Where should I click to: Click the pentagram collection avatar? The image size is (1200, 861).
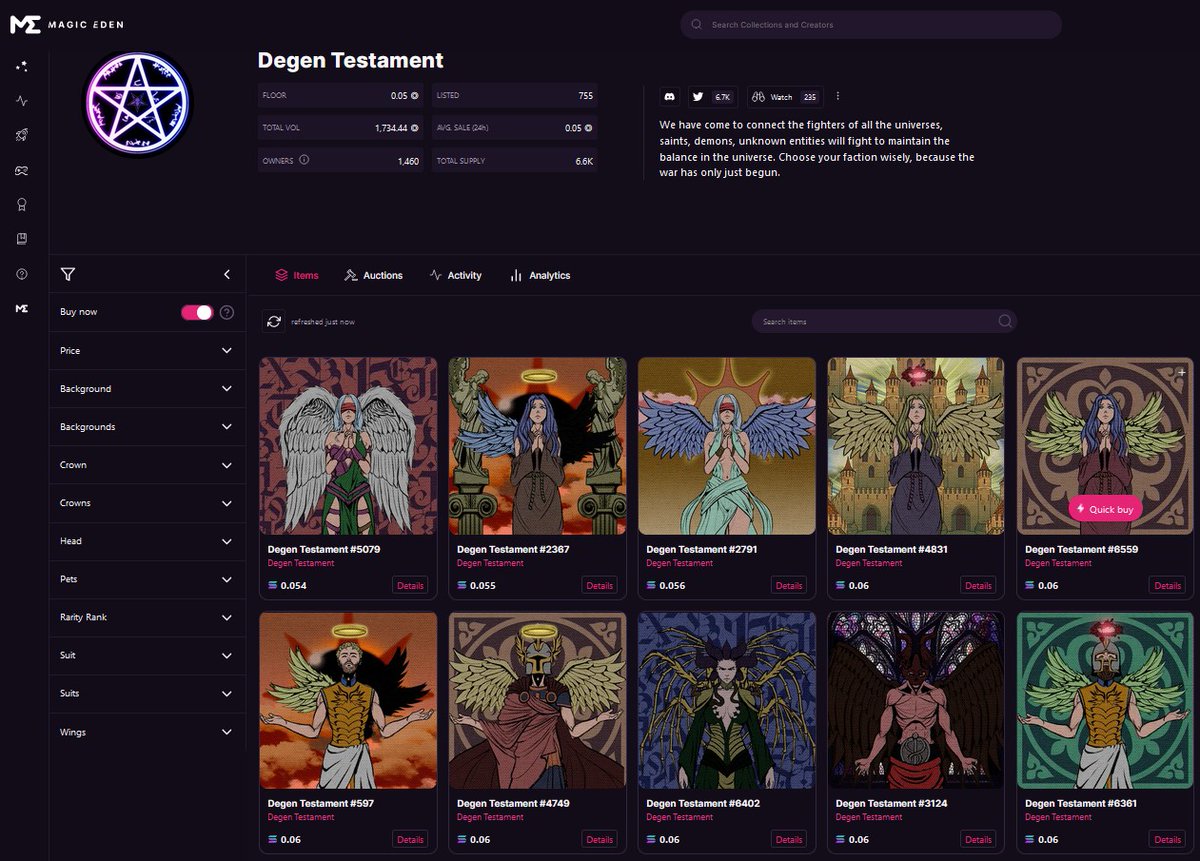click(137, 104)
